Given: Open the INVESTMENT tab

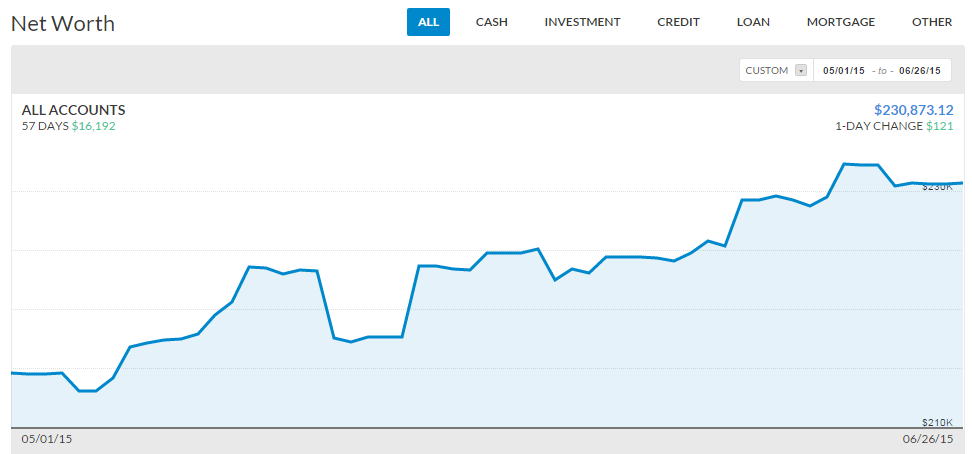Looking at the screenshot, I should tap(582, 22).
